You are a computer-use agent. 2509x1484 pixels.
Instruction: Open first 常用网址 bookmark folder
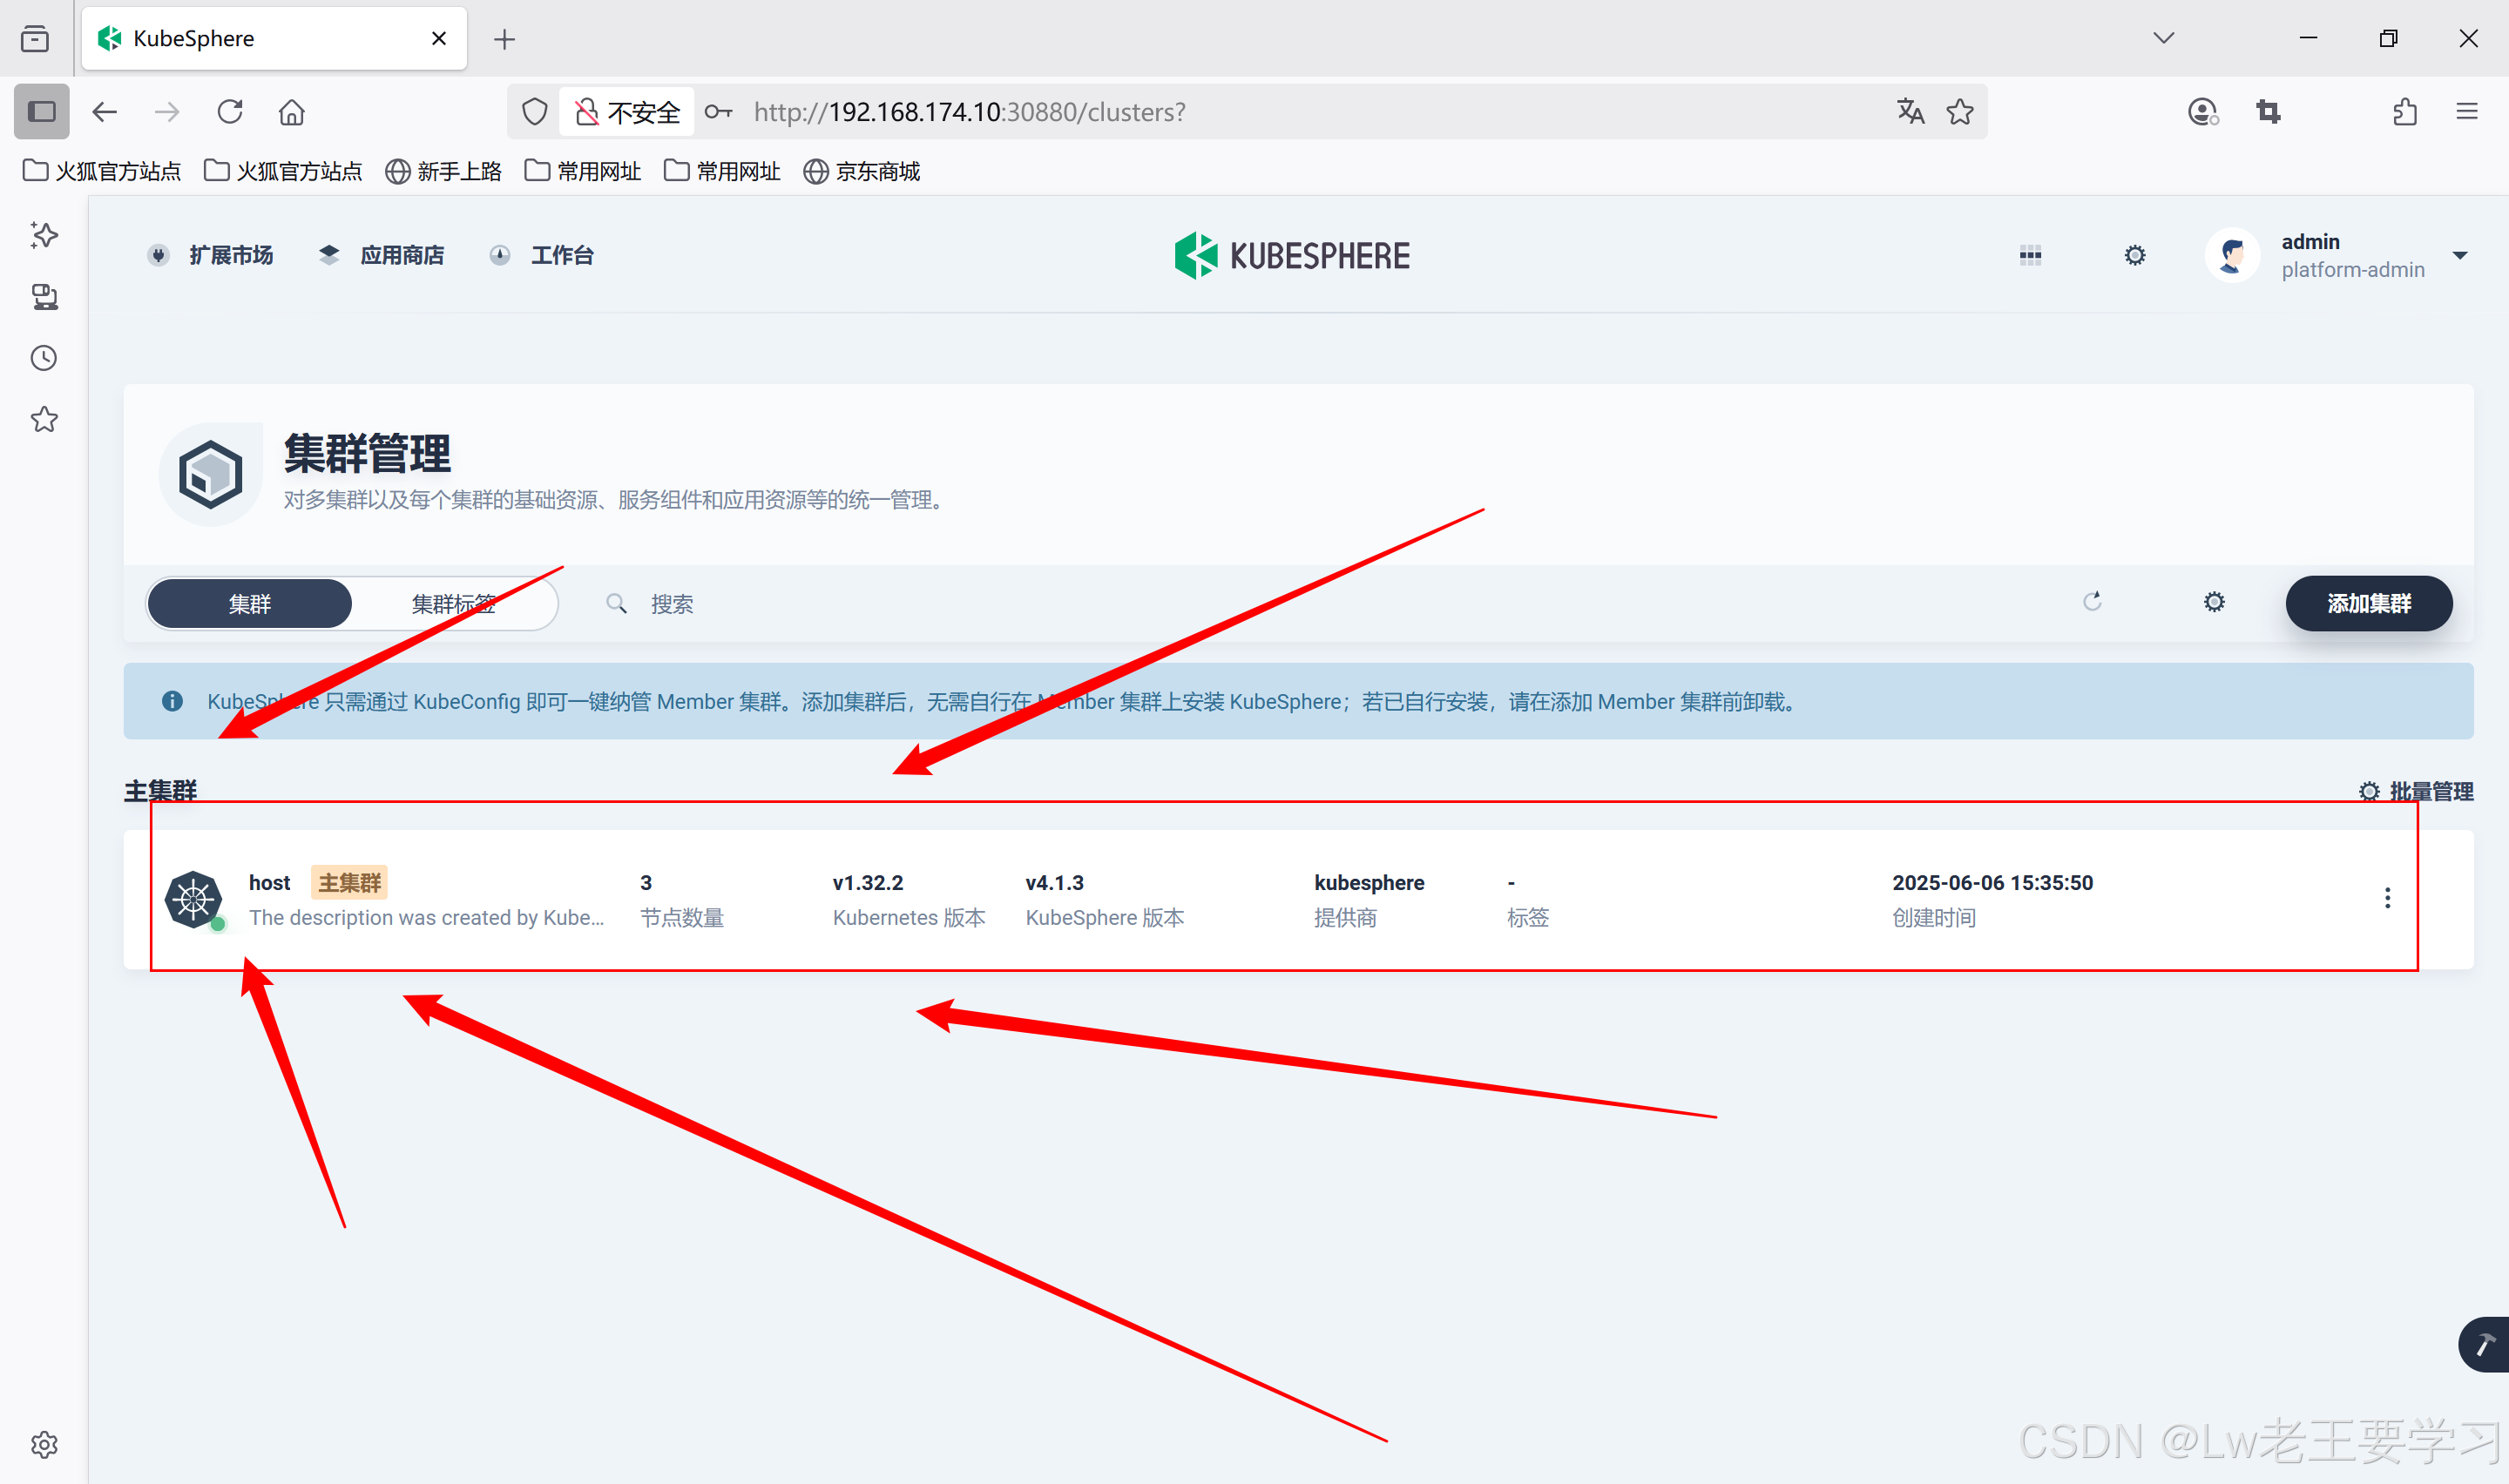click(x=583, y=171)
